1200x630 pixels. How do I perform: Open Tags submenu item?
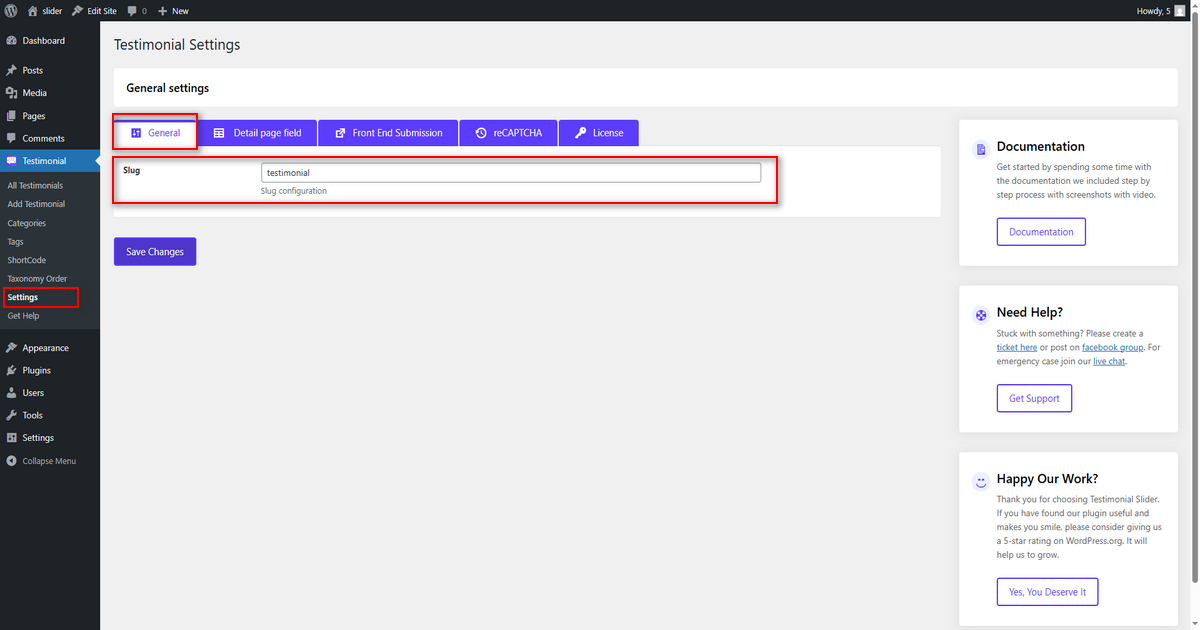point(16,242)
